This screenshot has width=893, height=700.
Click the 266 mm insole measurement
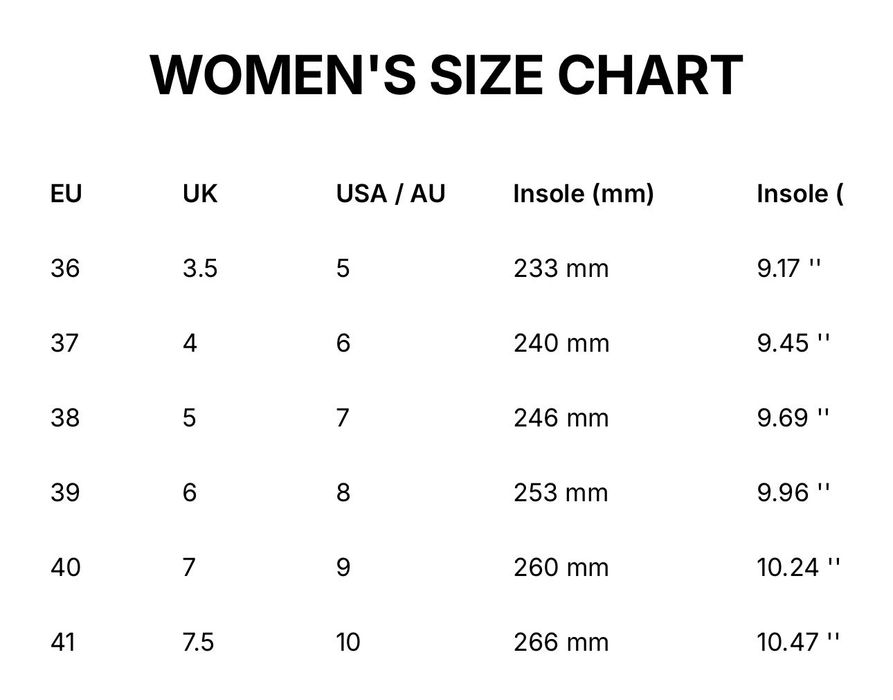561,642
